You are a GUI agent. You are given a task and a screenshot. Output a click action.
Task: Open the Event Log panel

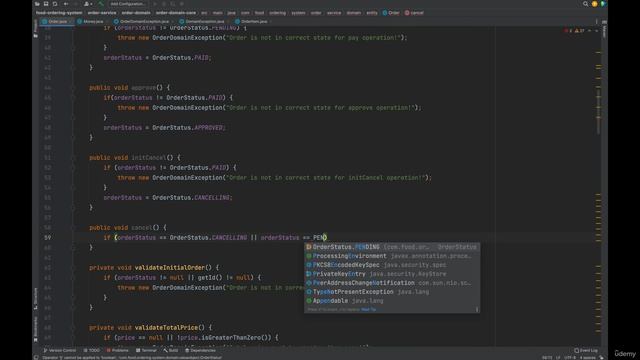pyautogui.click(x=586, y=350)
